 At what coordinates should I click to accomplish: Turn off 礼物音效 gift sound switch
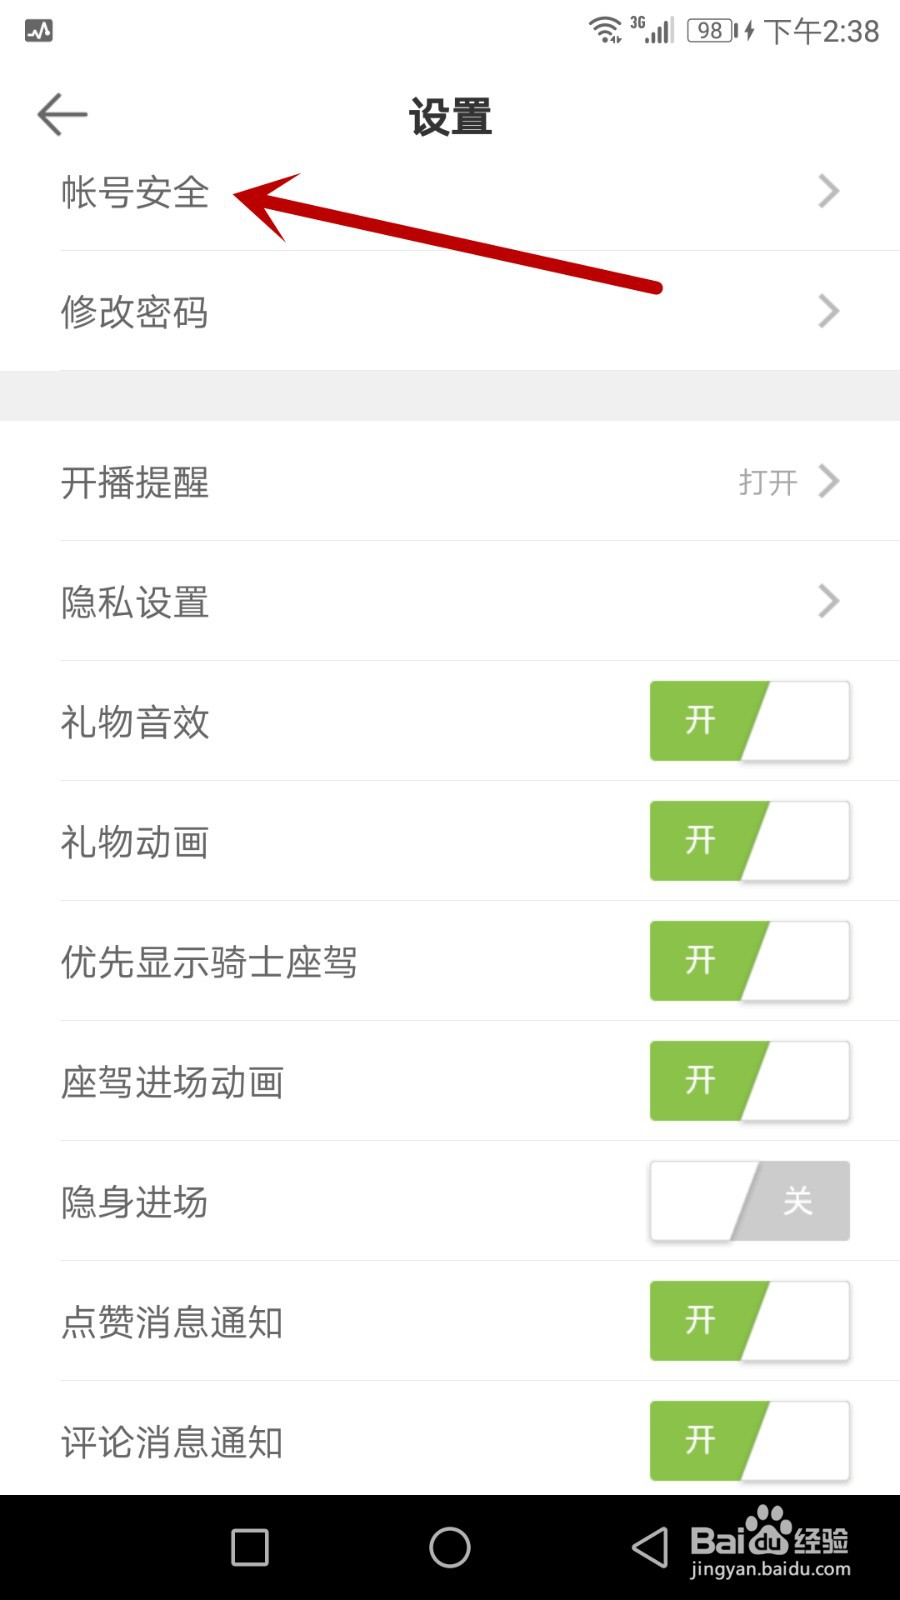[x=749, y=721]
